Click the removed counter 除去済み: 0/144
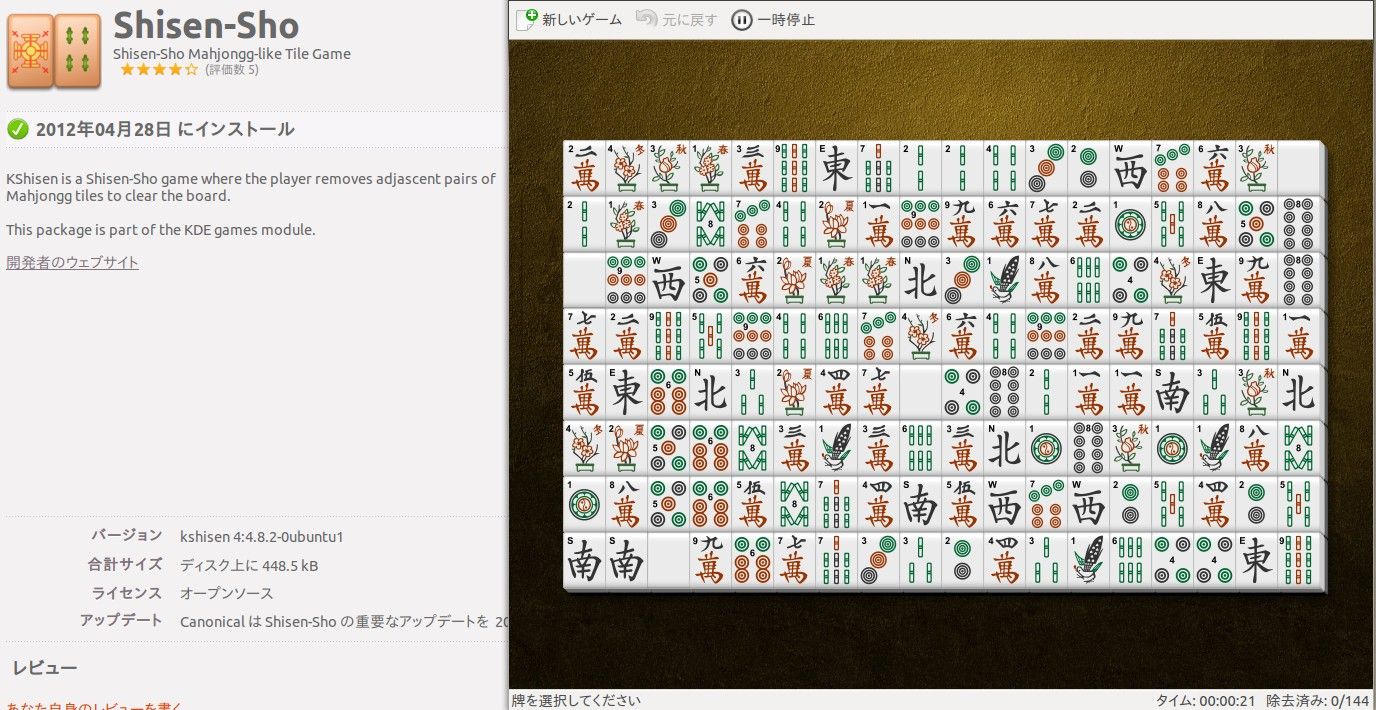The width and height of the screenshot is (1376, 710). coord(1316,701)
